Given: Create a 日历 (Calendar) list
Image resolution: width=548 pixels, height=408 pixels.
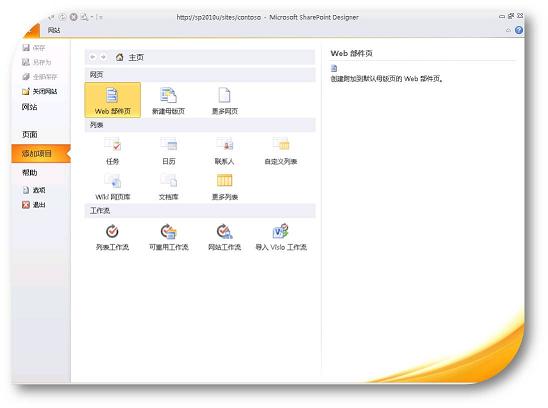Looking at the screenshot, I should tap(169, 151).
